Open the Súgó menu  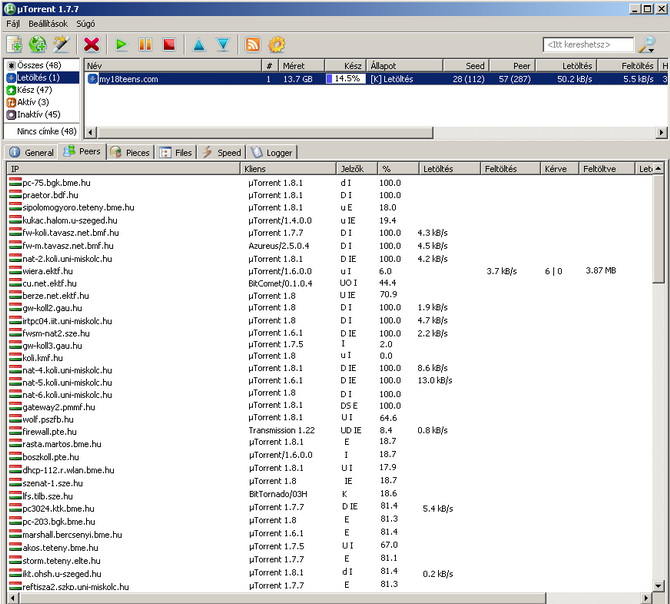point(85,24)
